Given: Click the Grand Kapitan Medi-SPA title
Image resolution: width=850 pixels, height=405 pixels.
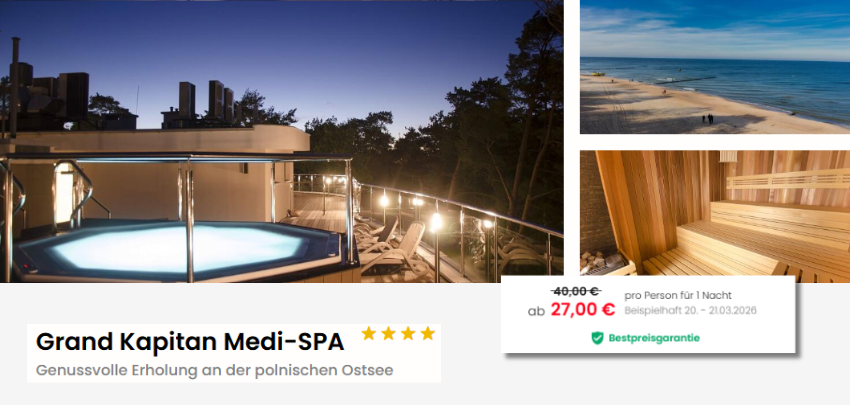Looking at the screenshot, I should [190, 342].
